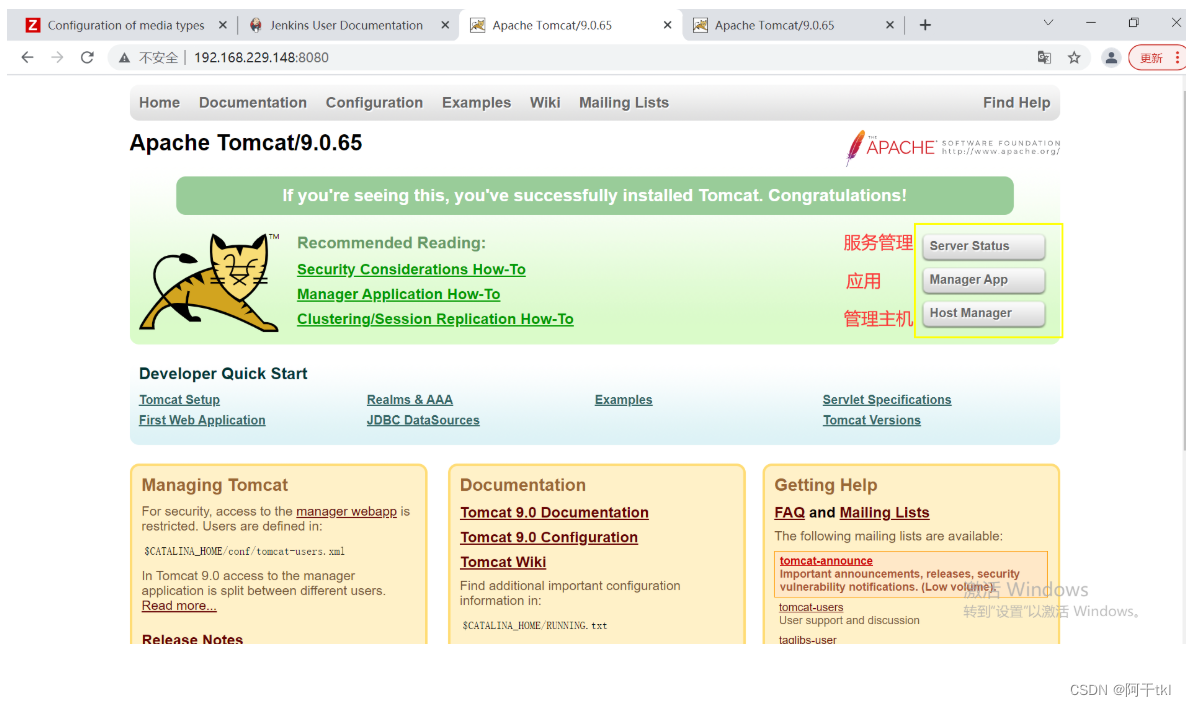
Task: Click the Apache Software Foundation logo
Action: pyautogui.click(x=952, y=148)
